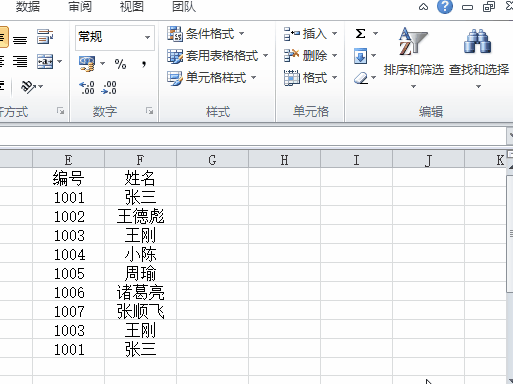Open the number format combo box (常规)
The image size is (513, 384).
click(115, 37)
